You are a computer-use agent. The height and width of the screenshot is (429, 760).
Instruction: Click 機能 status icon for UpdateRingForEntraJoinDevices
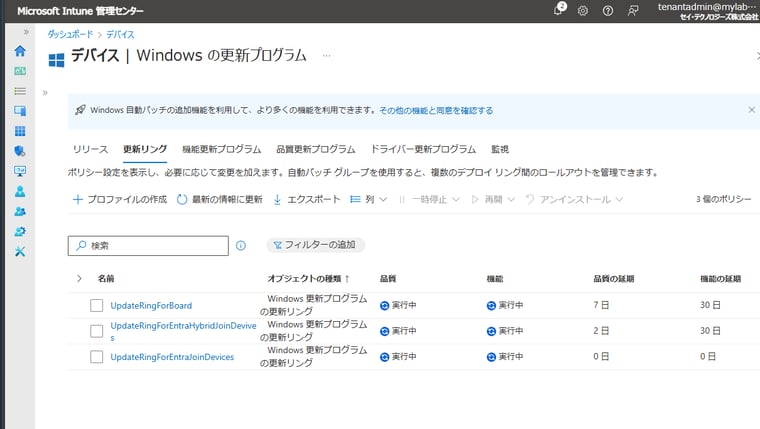(491, 357)
